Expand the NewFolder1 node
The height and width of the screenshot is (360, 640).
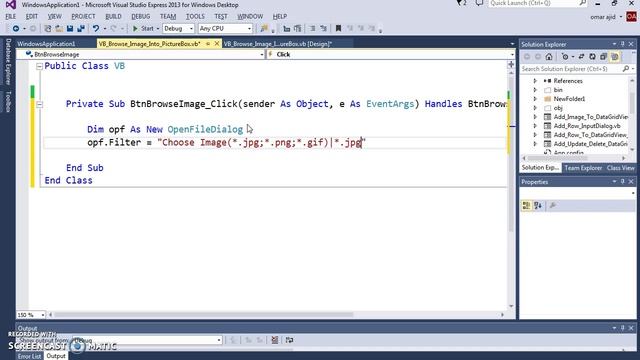tap(535, 99)
